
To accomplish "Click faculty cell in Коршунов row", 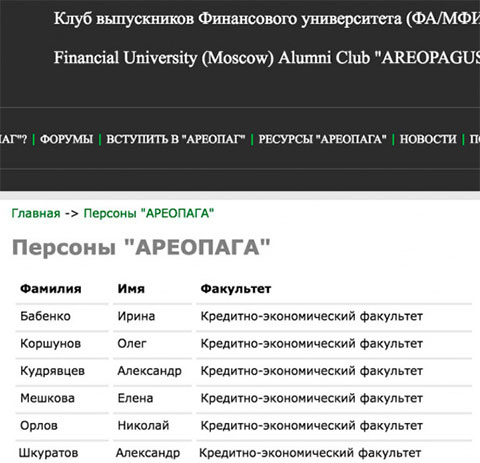I will pos(312,343).
